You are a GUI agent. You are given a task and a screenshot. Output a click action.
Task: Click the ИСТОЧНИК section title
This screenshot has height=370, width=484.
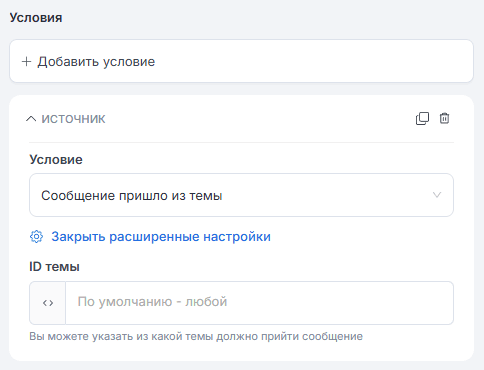pyautogui.click(x=73, y=119)
